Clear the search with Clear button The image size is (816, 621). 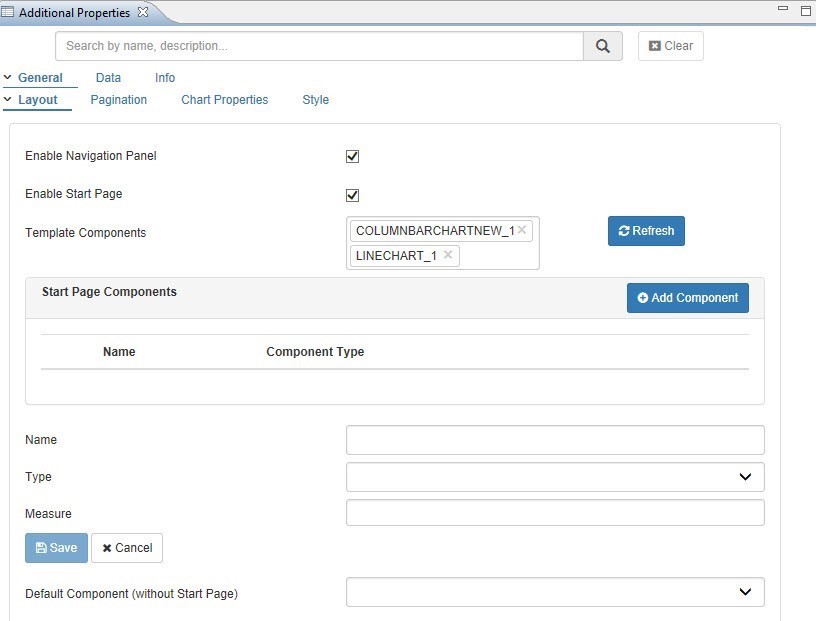click(x=670, y=46)
